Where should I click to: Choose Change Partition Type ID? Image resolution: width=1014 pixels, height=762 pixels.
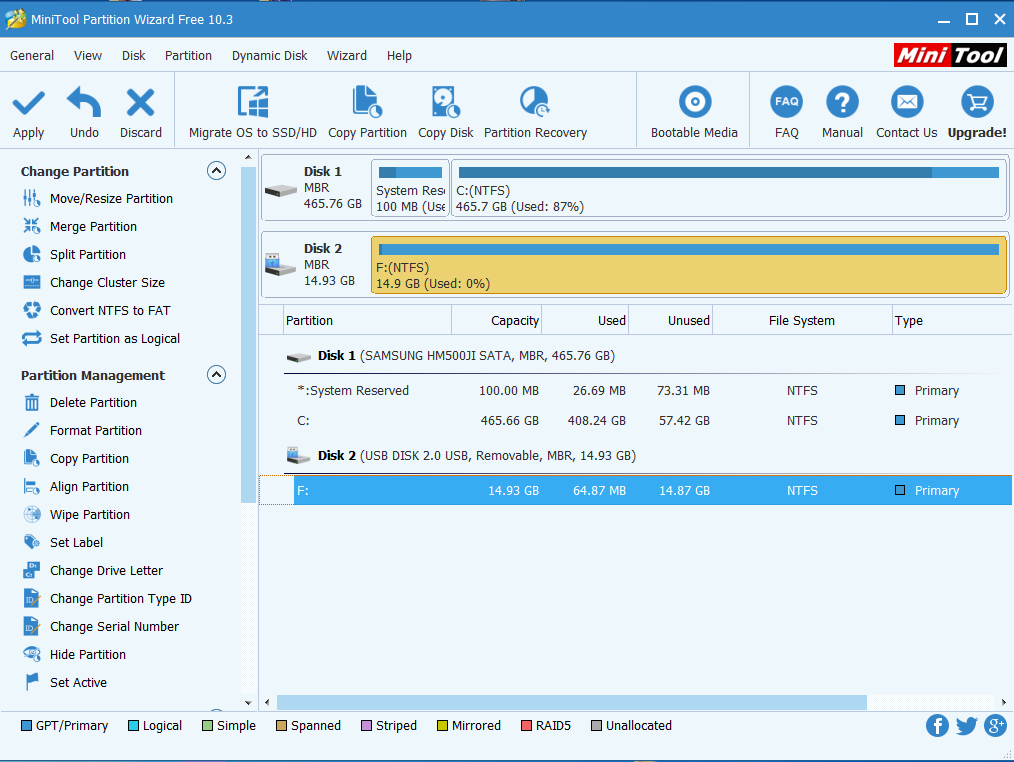click(107, 598)
